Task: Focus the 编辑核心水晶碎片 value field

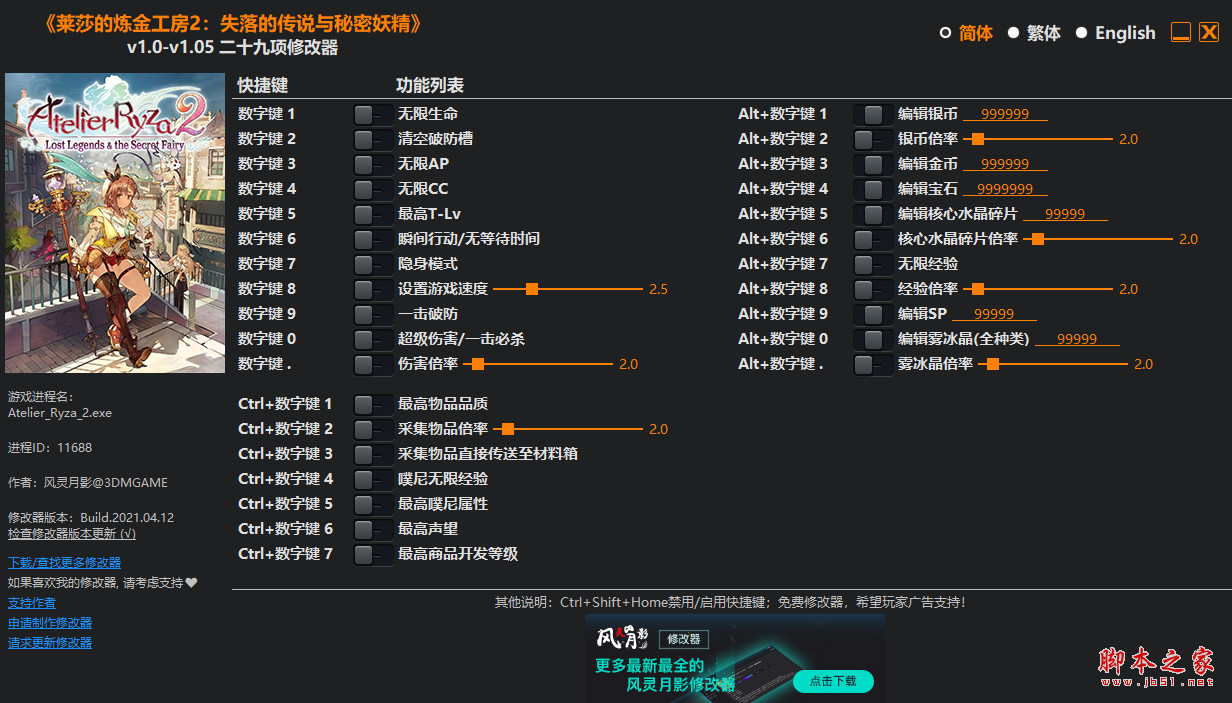Action: point(1065,214)
